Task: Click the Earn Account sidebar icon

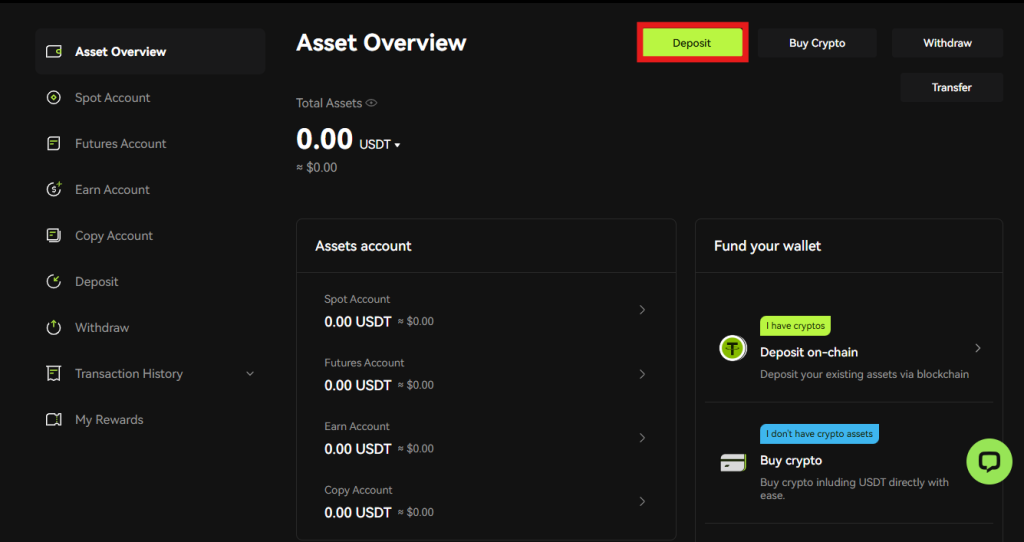Action: tap(54, 189)
